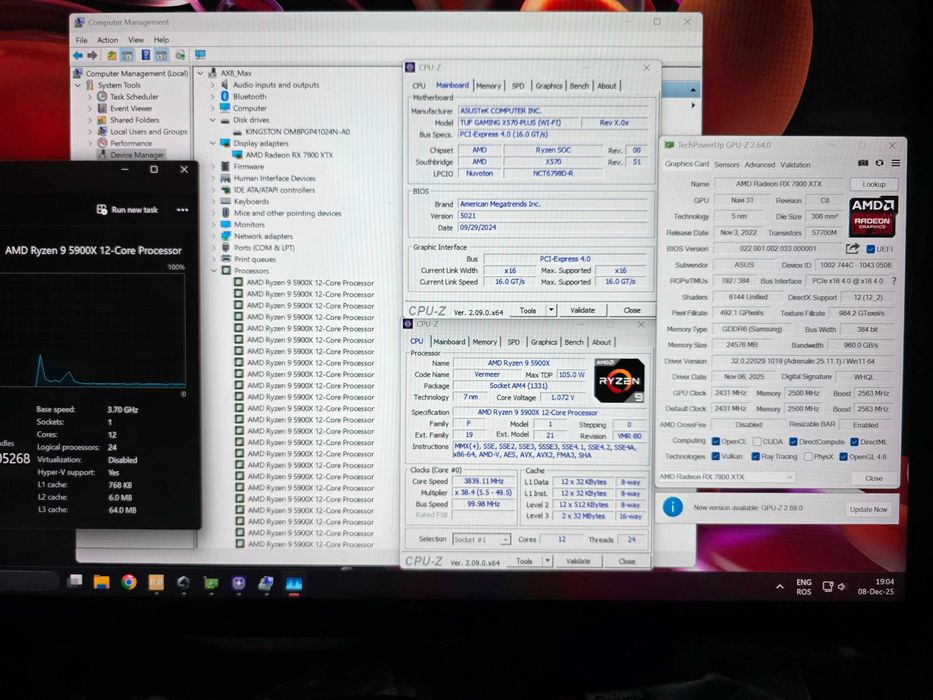The width and height of the screenshot is (933, 700).
Task: Switch to the Advanced tab in GPU-Z
Action: tap(760, 164)
